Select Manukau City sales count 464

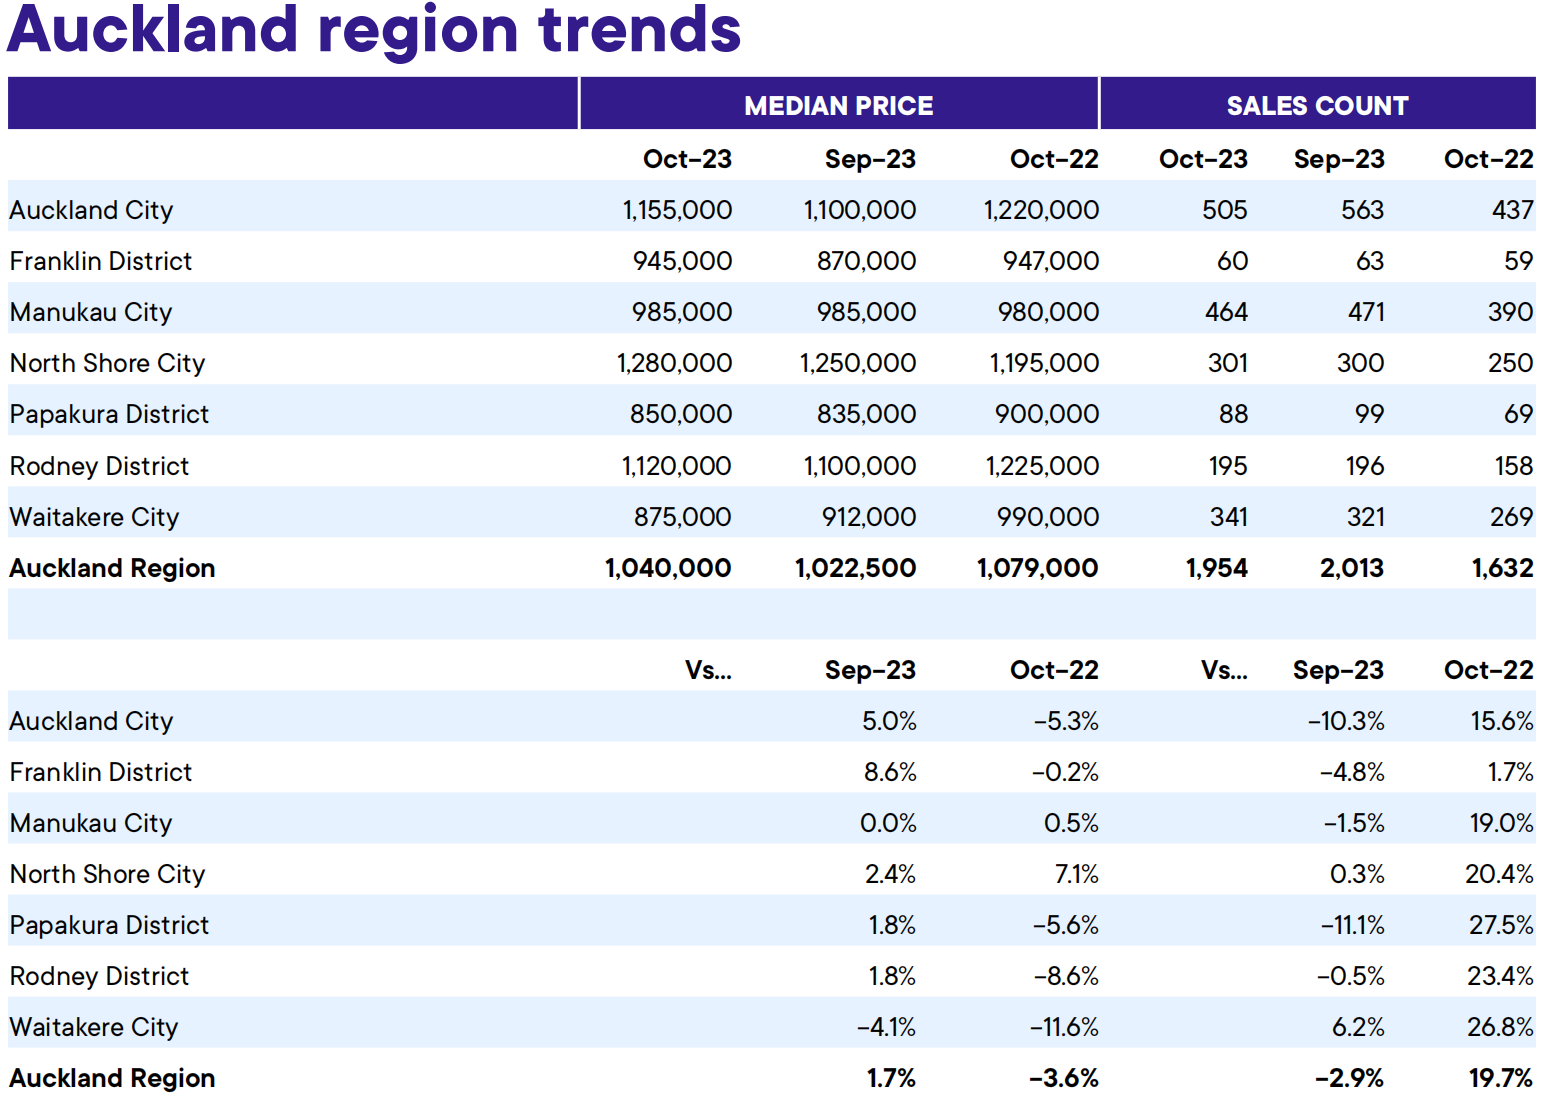(1226, 312)
